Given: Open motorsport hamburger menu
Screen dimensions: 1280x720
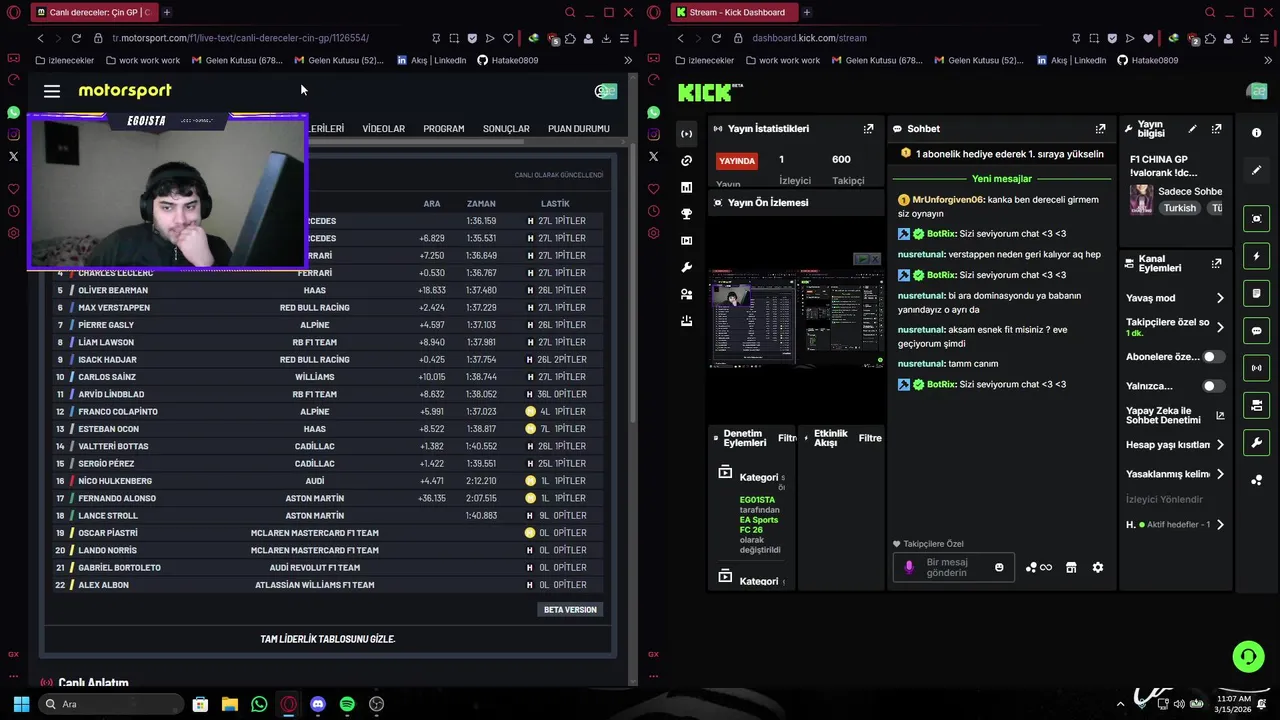Looking at the screenshot, I should tap(52, 91).
